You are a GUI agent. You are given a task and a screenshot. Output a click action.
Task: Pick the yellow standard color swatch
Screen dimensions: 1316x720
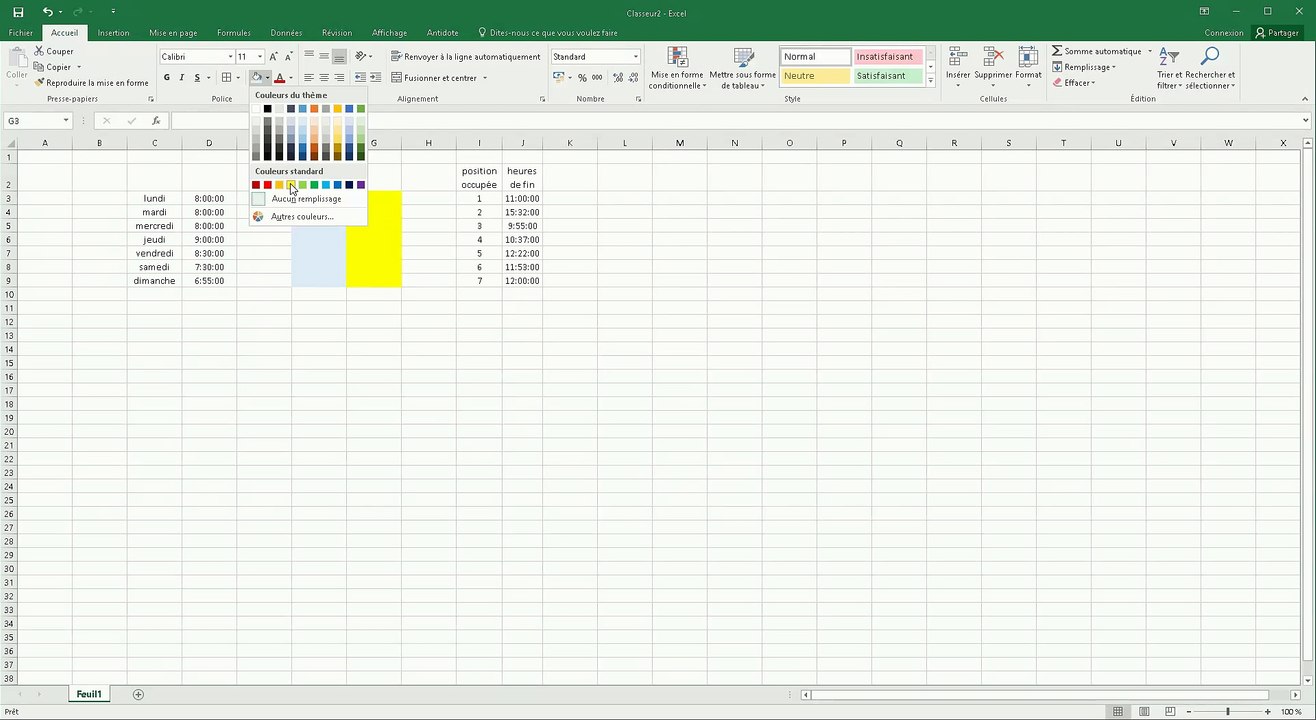tap(291, 185)
